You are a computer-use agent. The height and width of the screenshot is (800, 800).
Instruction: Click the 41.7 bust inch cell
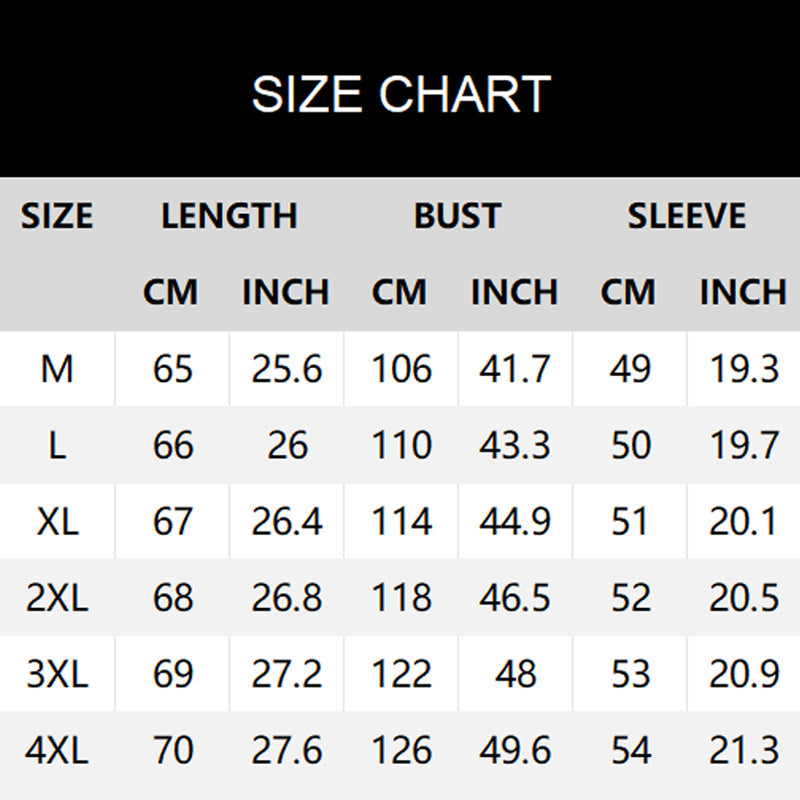[515, 369]
